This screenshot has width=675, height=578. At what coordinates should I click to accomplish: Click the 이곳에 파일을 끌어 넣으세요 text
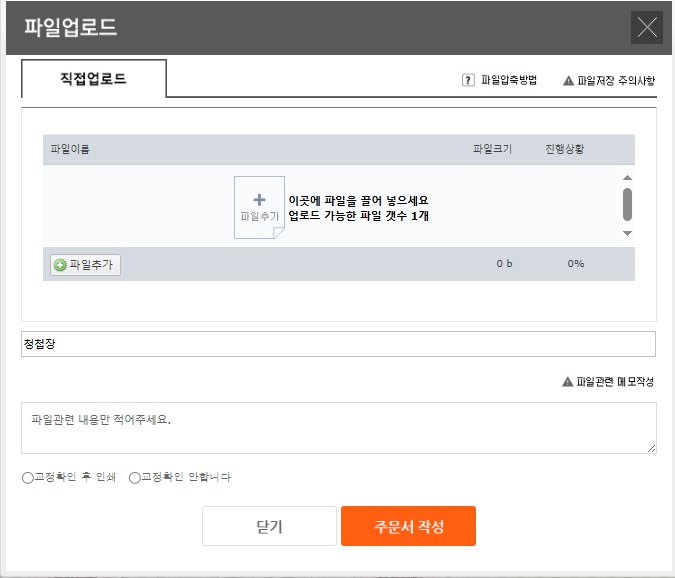coord(358,201)
